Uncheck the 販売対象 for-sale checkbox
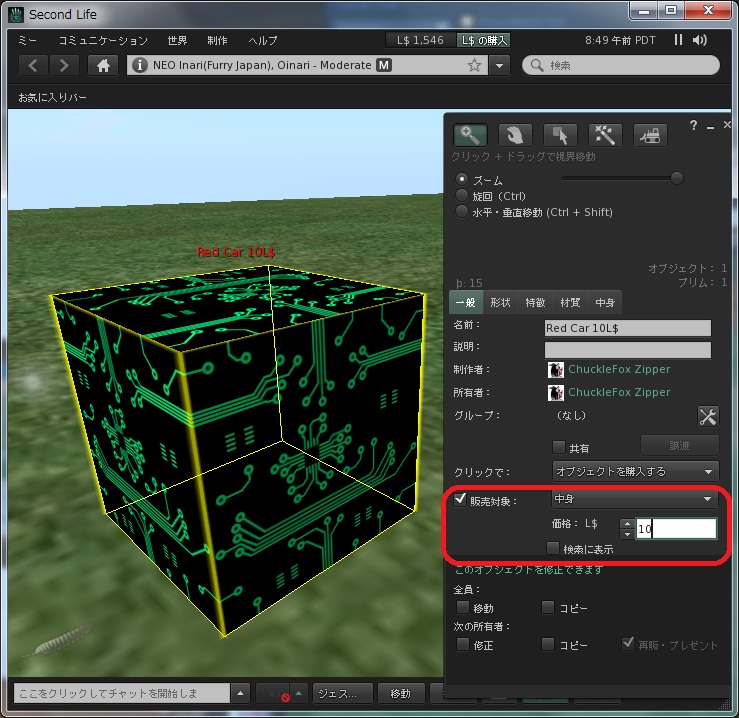 [461, 499]
